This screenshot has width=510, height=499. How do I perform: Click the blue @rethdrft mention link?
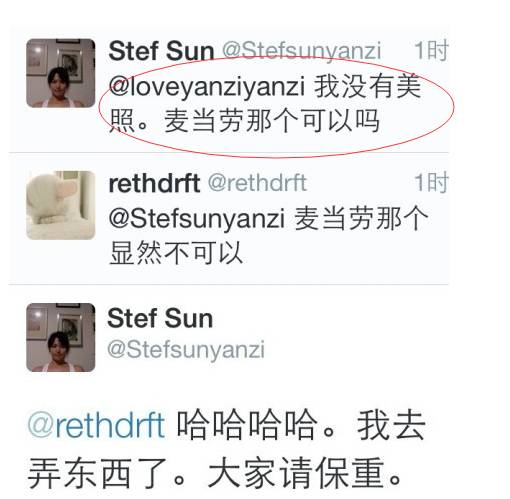click(96, 425)
